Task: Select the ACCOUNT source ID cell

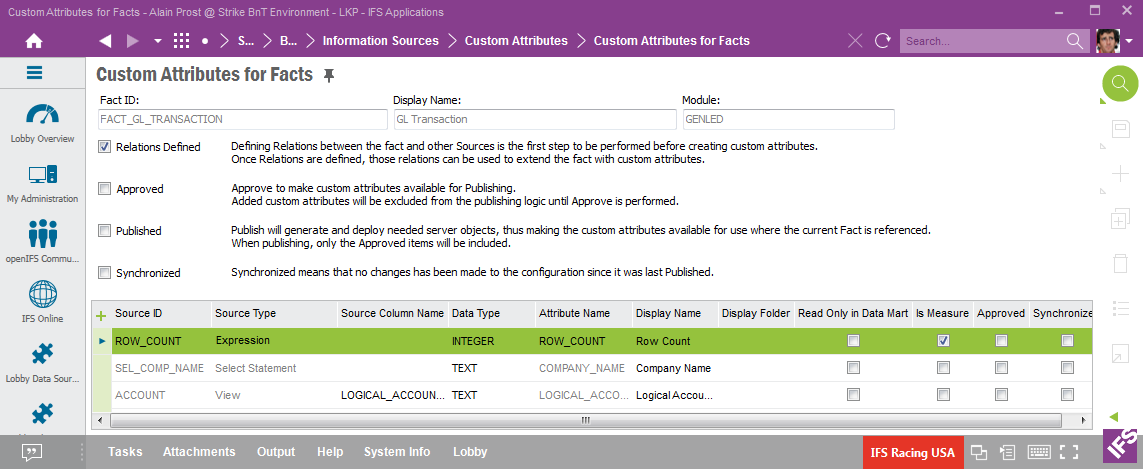Action: click(160, 395)
